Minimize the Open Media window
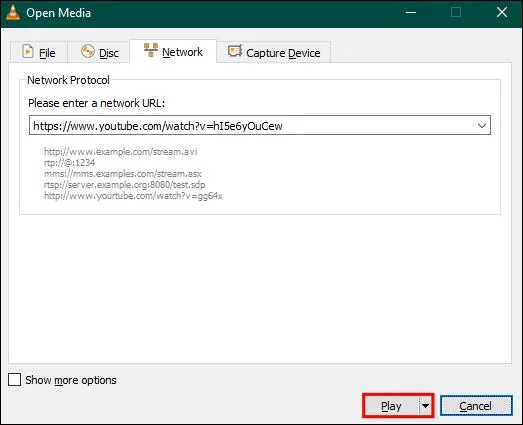This screenshot has width=523, height=425. click(x=411, y=13)
